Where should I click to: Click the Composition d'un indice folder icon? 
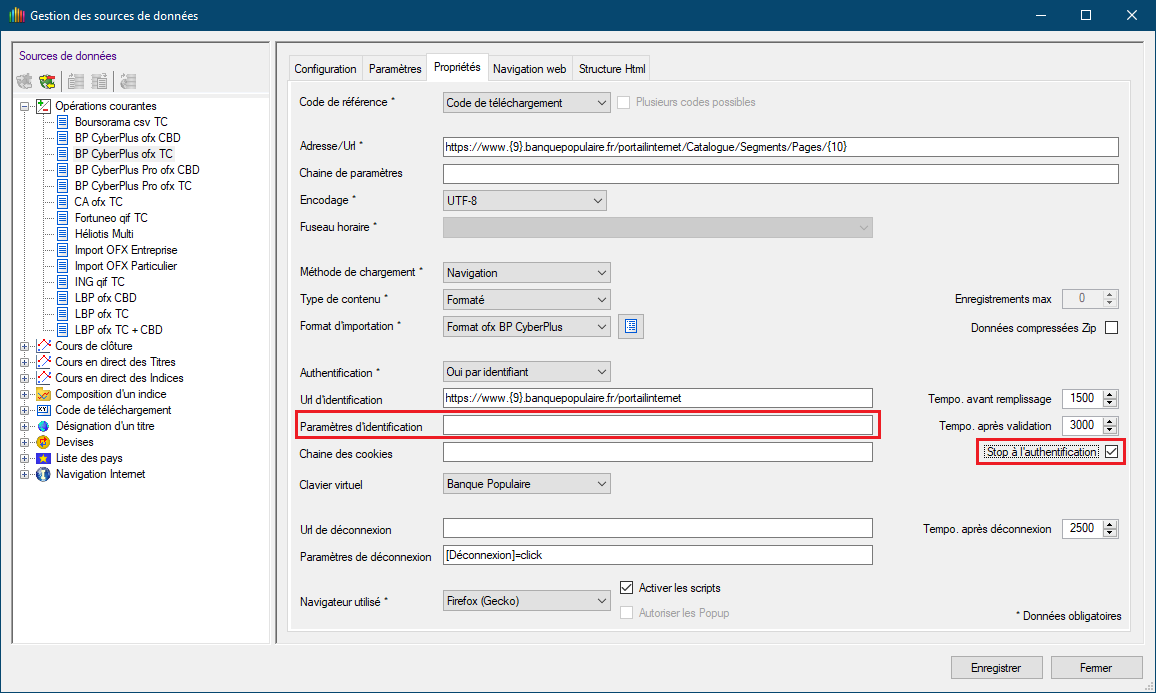tap(43, 394)
